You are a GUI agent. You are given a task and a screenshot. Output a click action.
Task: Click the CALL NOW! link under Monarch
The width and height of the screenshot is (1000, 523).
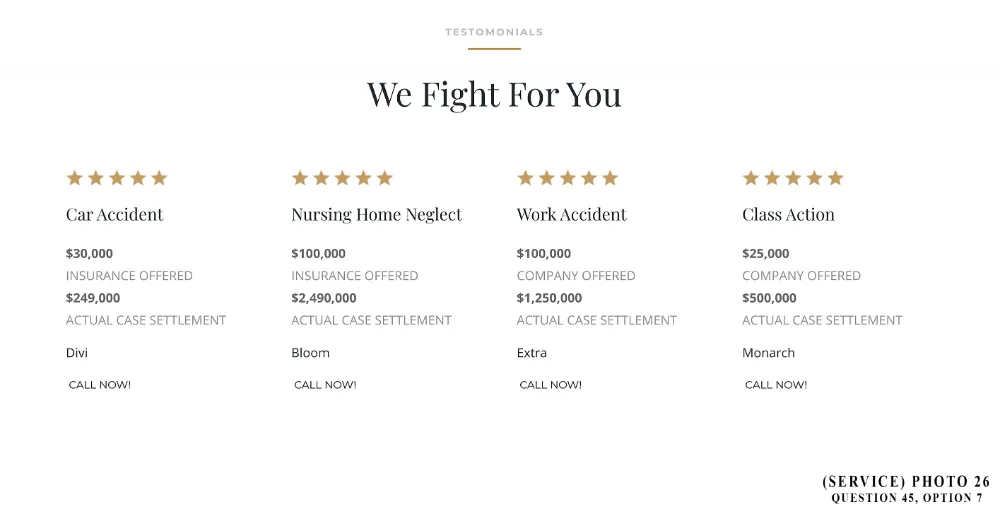coord(776,385)
